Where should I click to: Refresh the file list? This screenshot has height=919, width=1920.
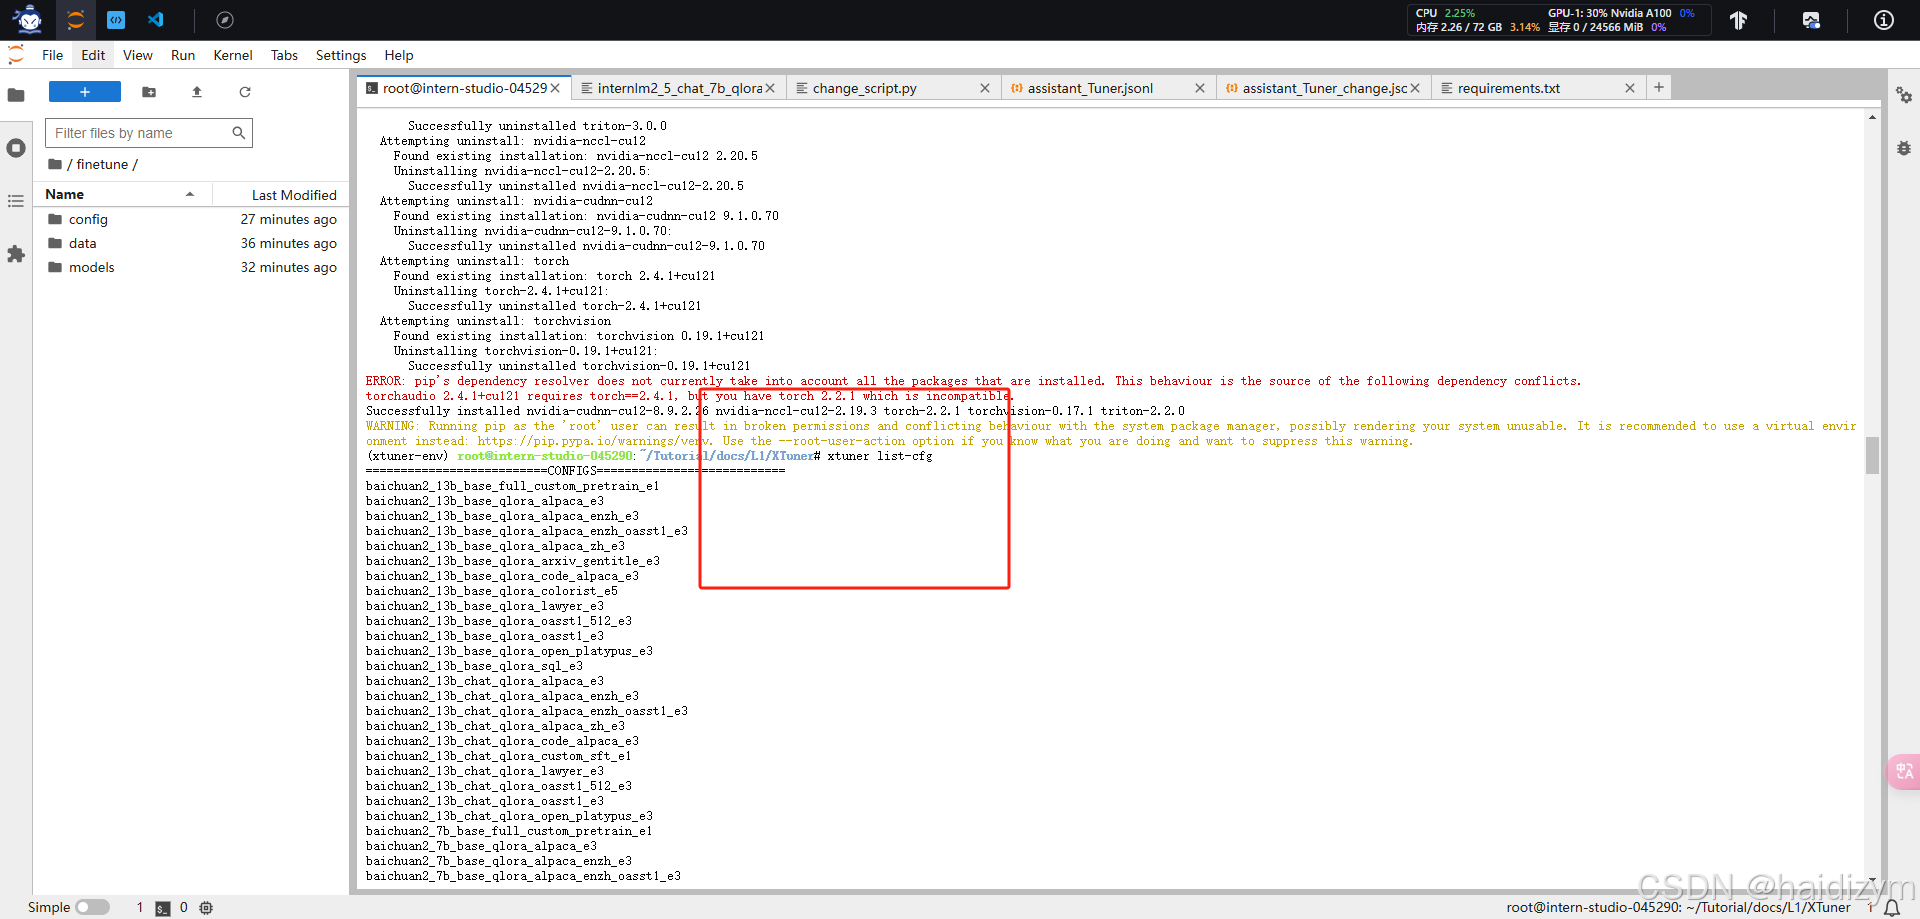245,92
